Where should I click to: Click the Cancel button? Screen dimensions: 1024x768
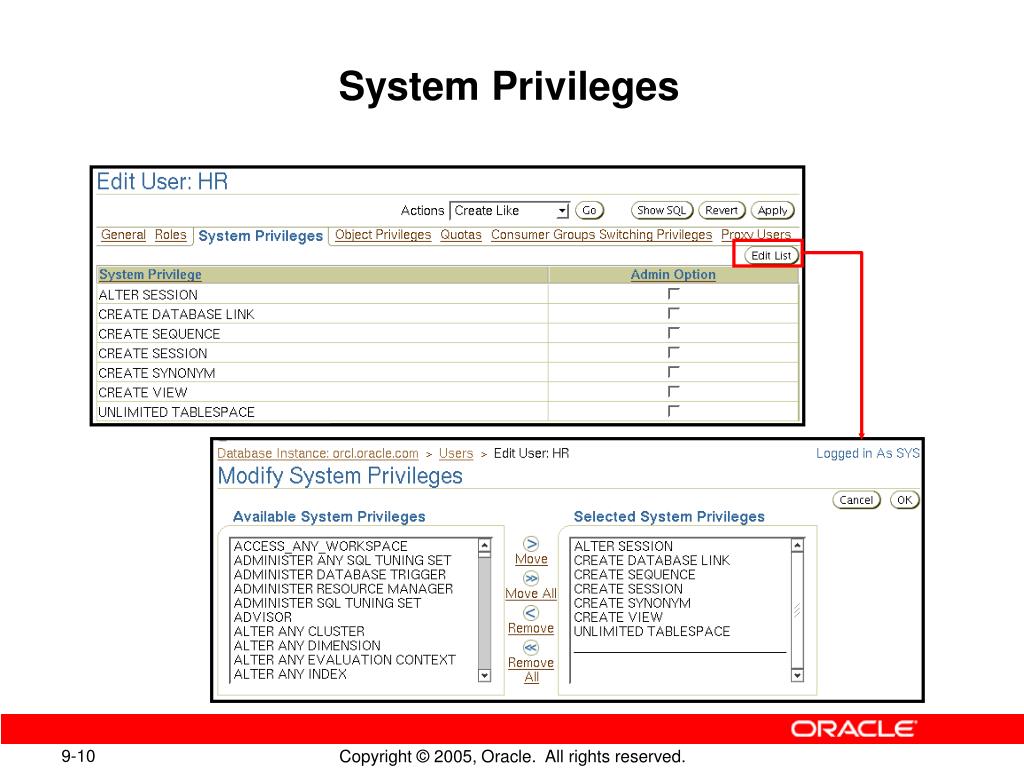856,500
